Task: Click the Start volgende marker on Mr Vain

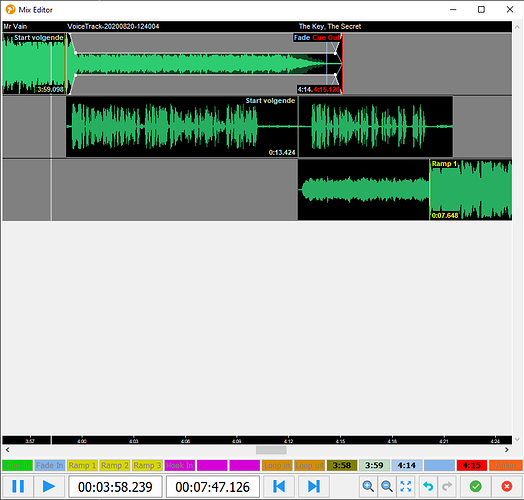Action: (x=38, y=37)
